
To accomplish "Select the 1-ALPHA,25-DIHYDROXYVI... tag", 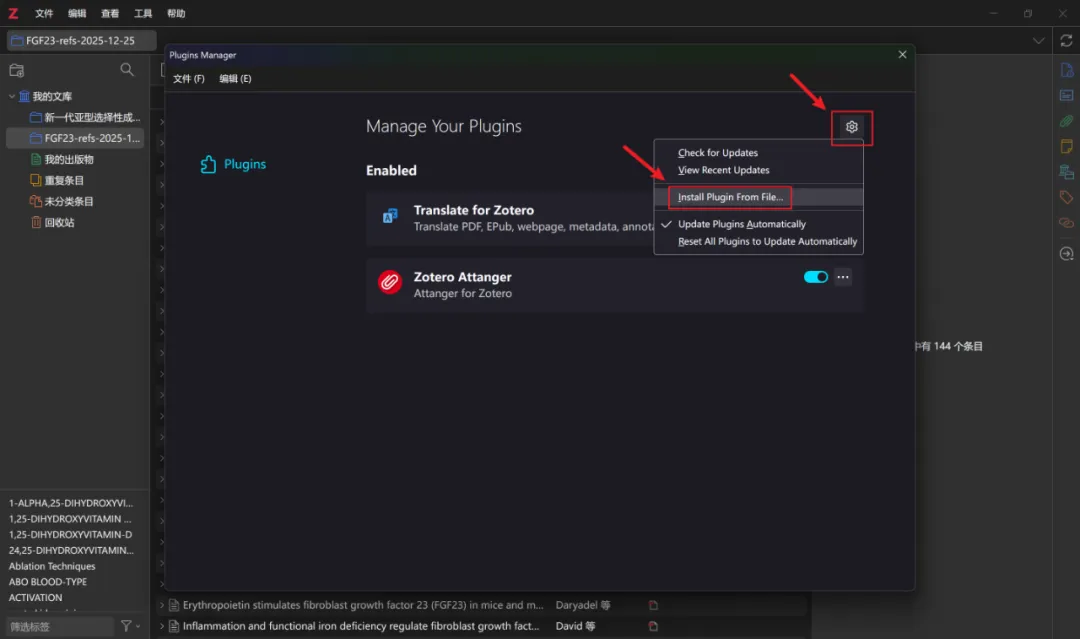I will 71,503.
